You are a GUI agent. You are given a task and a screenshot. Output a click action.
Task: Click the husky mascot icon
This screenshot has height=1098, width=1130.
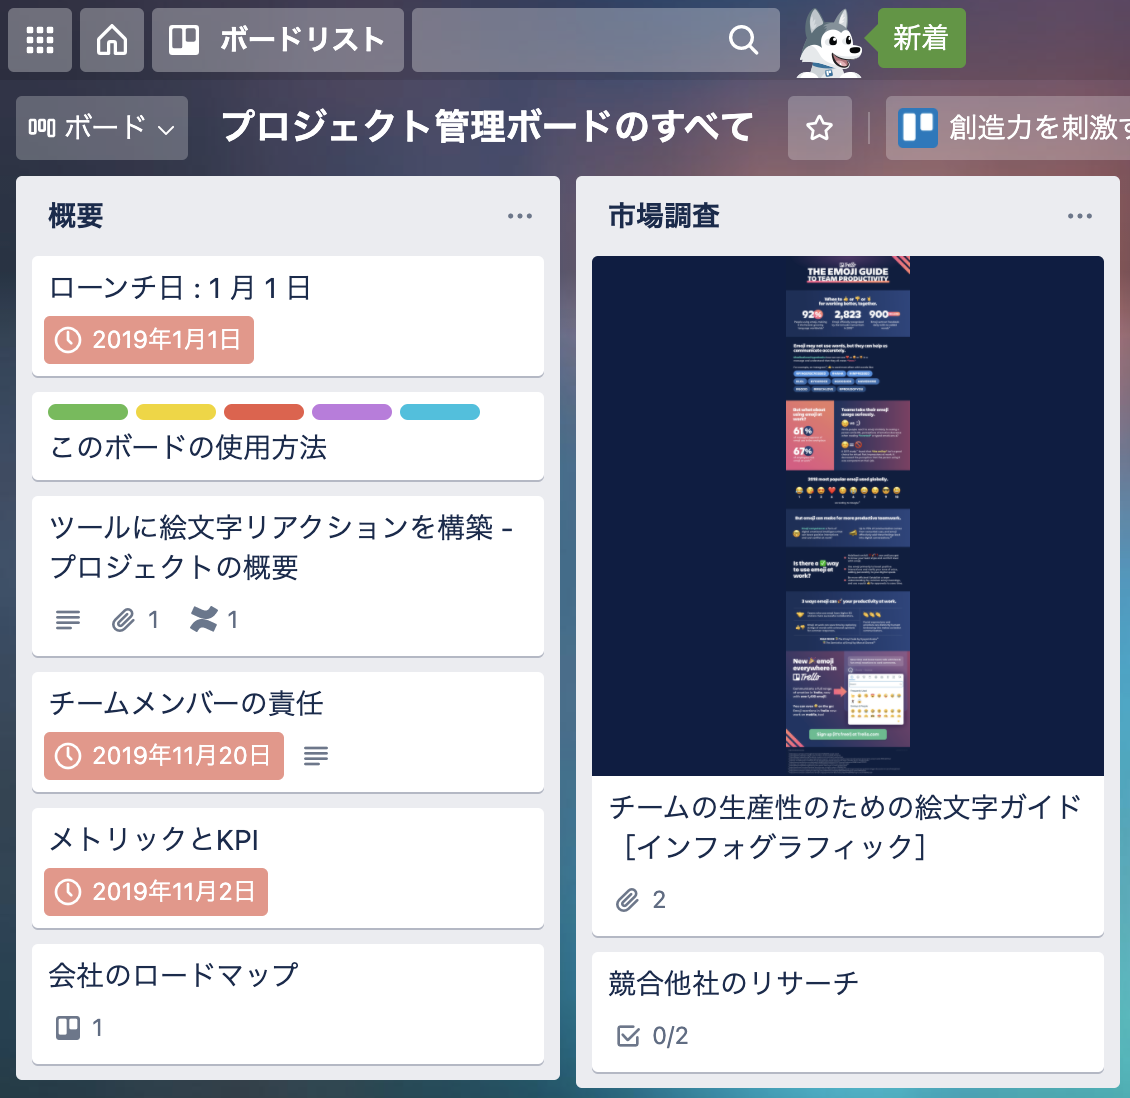pyautogui.click(x=829, y=42)
